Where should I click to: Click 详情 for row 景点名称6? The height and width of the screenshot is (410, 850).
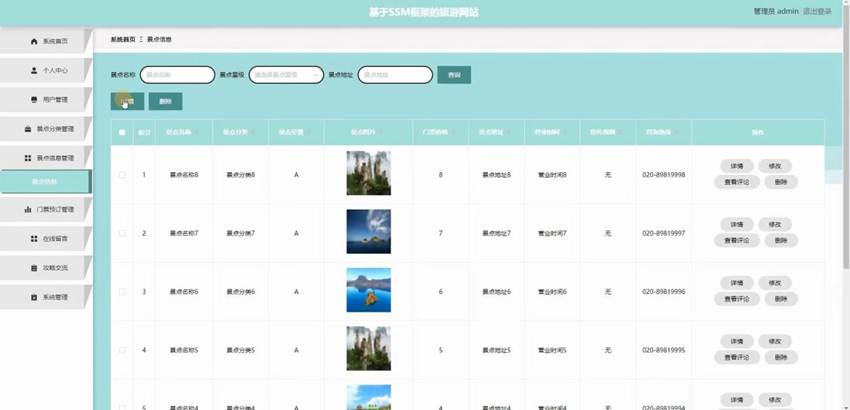(x=737, y=283)
